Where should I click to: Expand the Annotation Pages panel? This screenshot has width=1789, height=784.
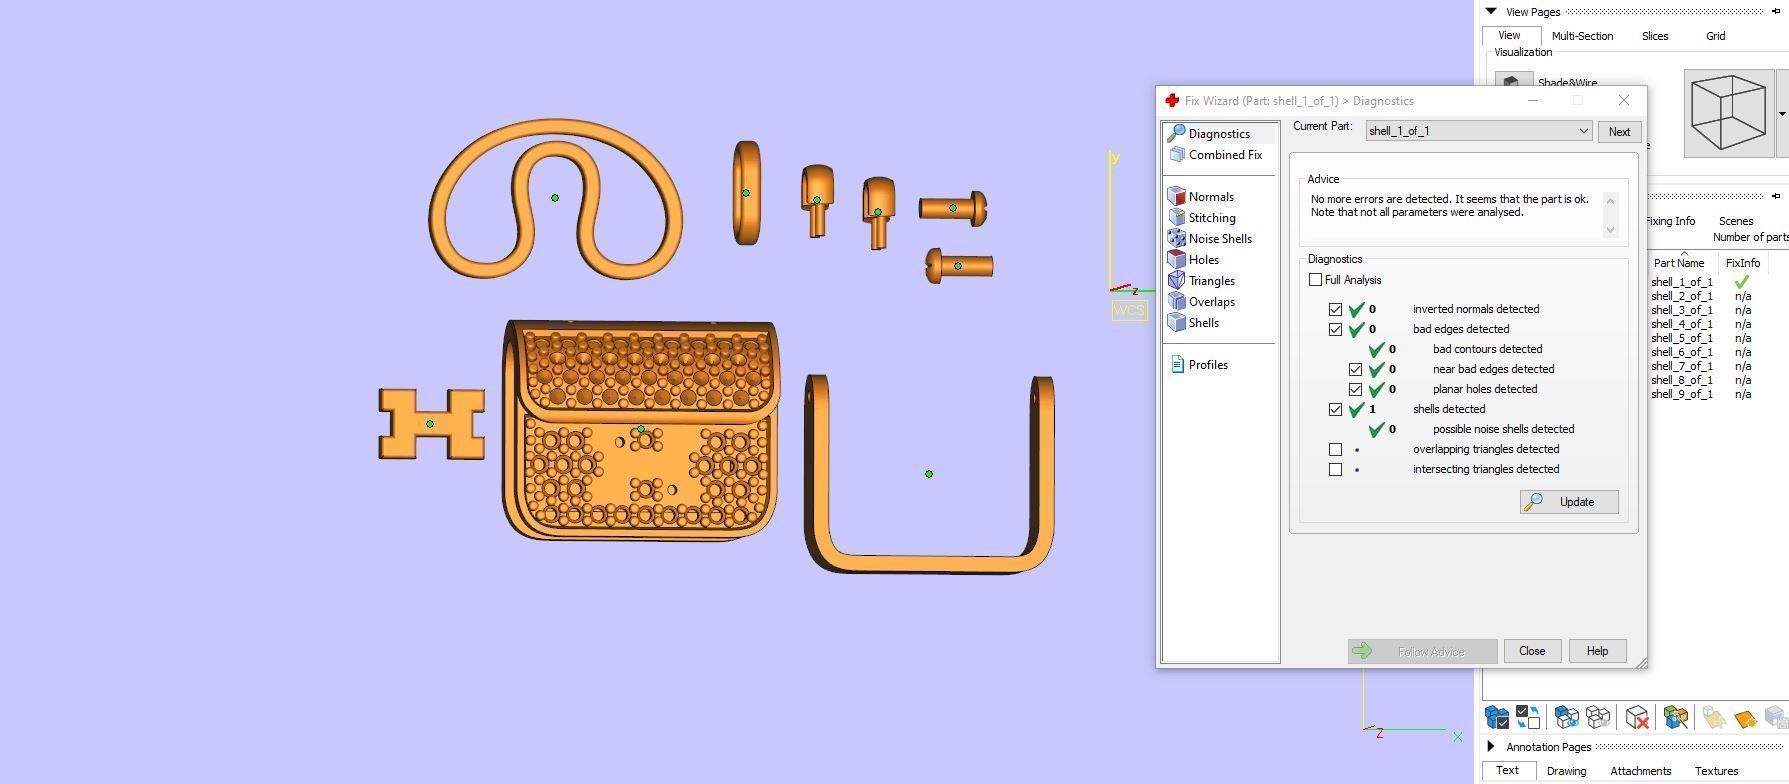point(1491,747)
